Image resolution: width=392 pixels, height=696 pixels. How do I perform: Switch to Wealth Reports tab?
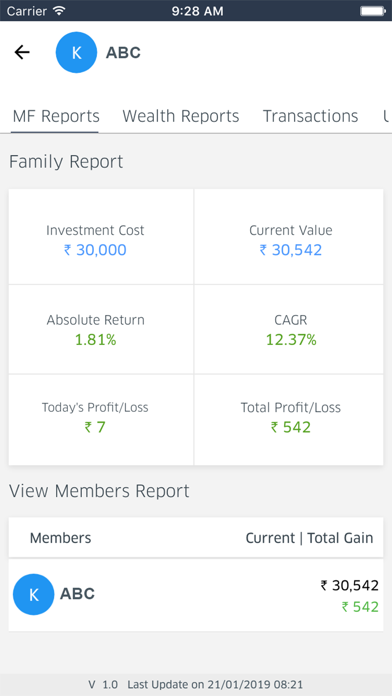181,116
